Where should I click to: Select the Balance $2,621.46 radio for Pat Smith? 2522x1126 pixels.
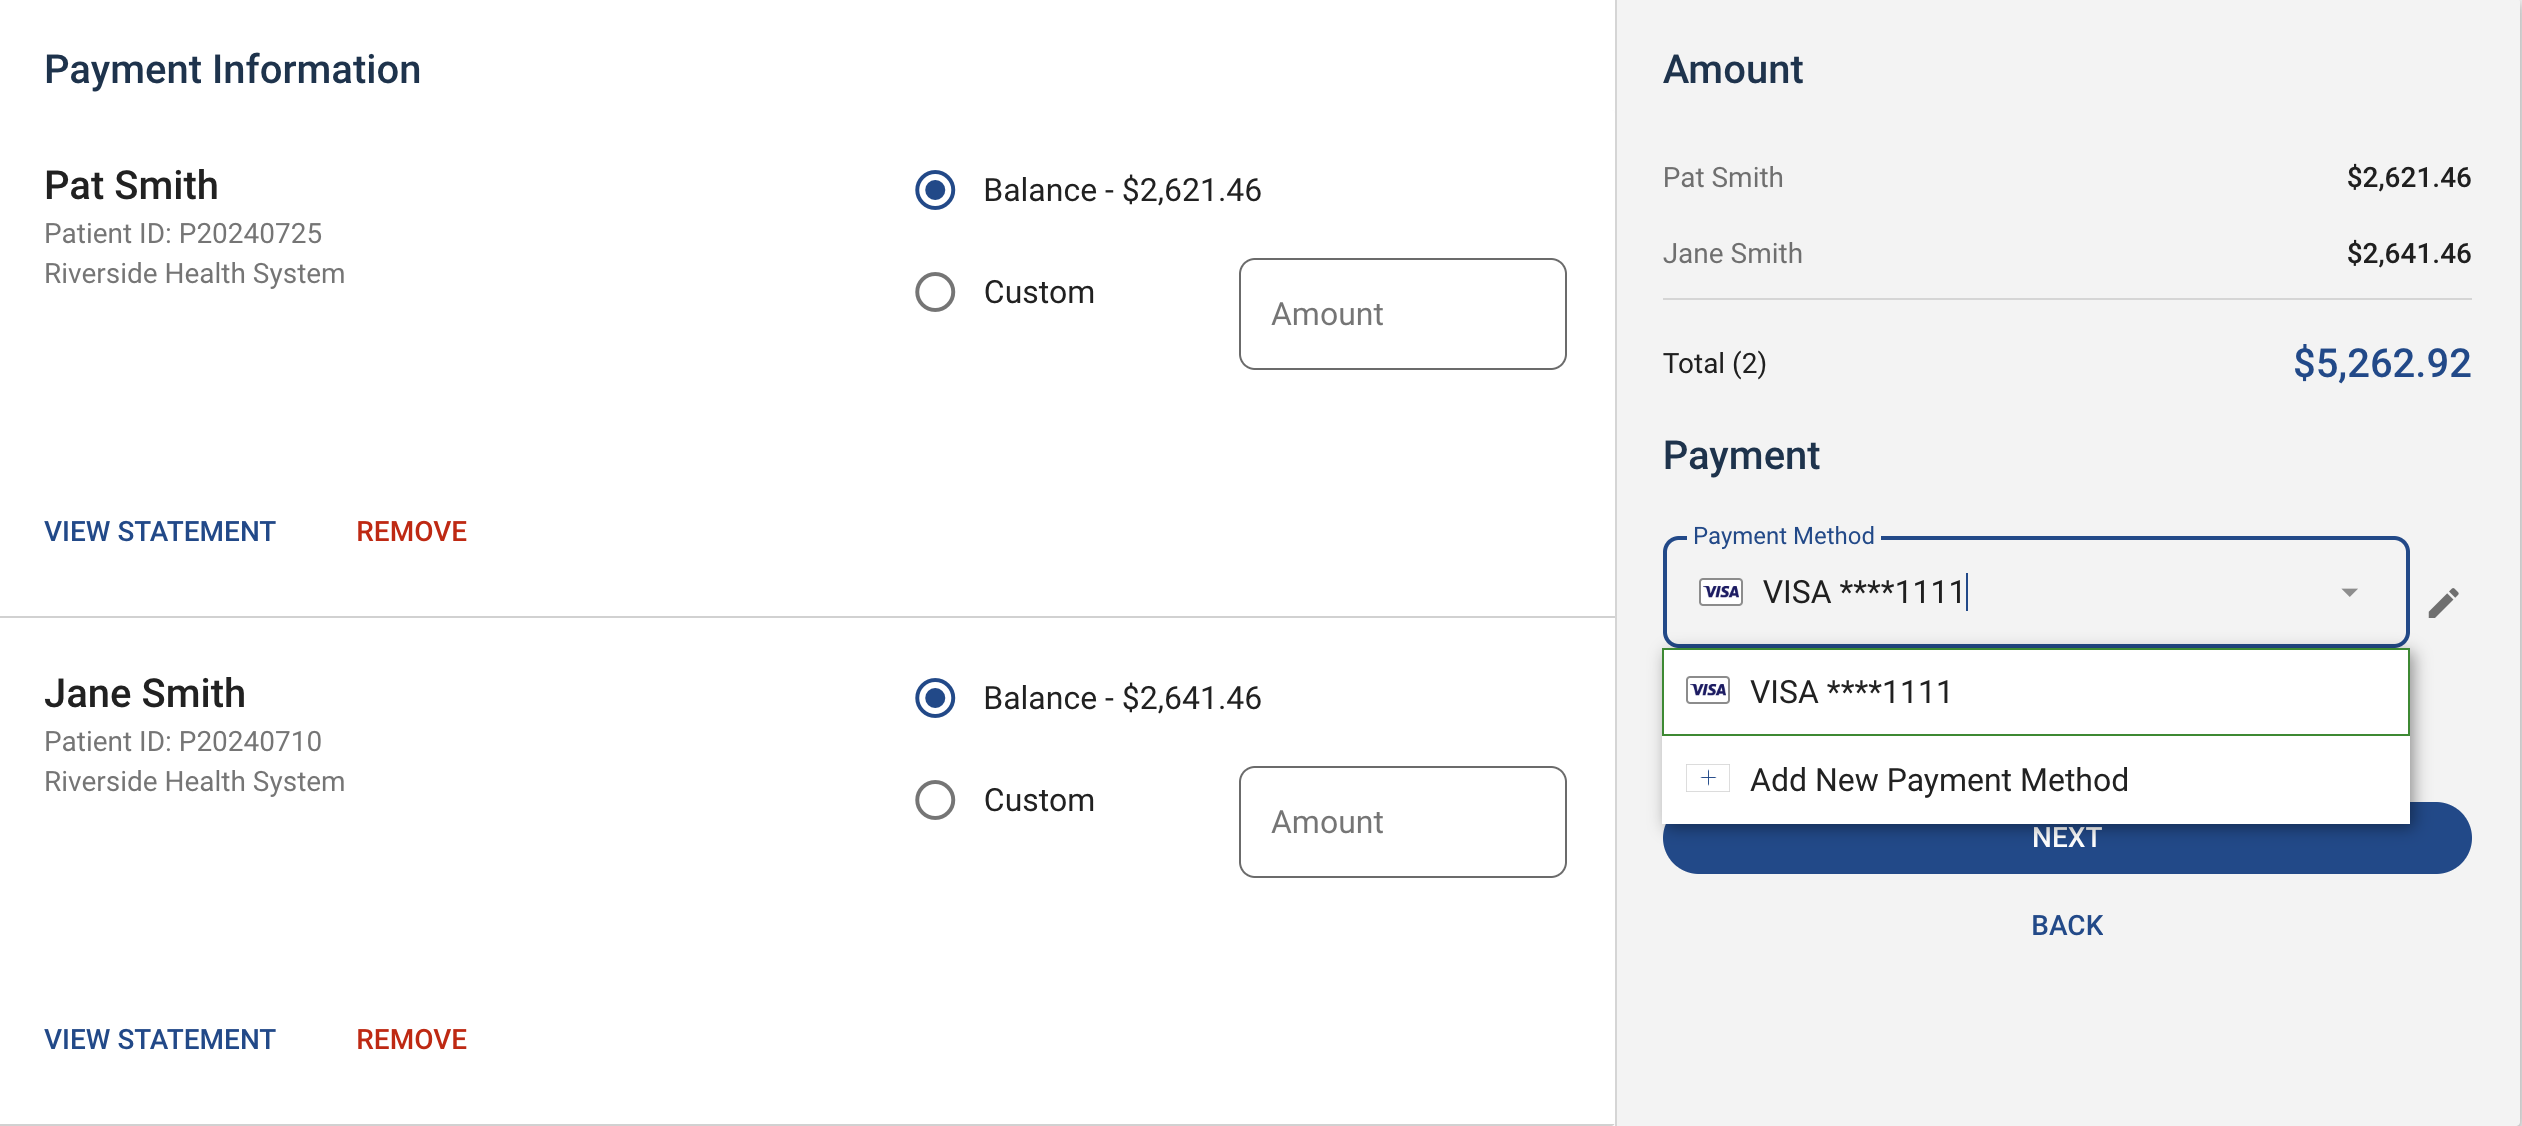tap(934, 191)
